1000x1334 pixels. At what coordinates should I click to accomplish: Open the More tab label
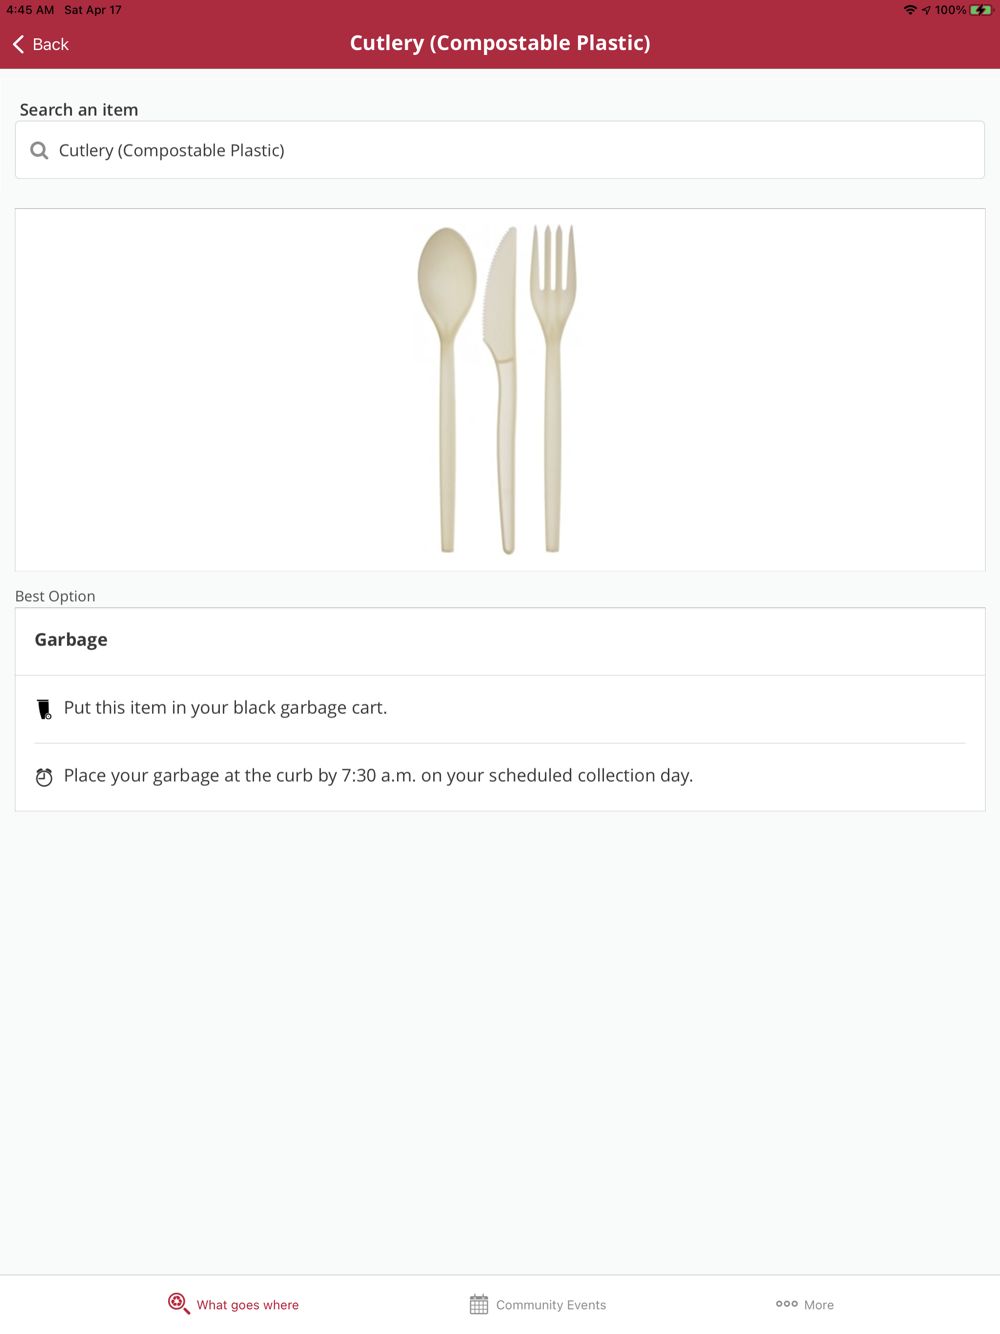pos(819,1305)
